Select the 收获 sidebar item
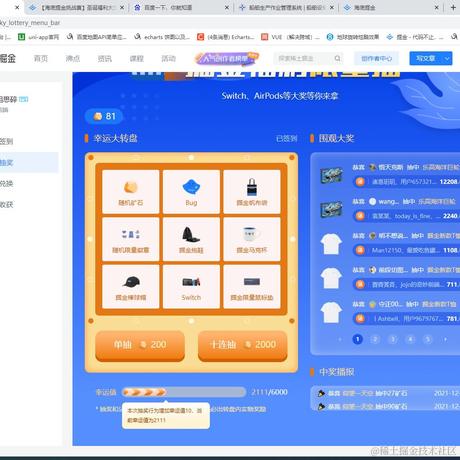The image size is (460, 460). (7, 205)
